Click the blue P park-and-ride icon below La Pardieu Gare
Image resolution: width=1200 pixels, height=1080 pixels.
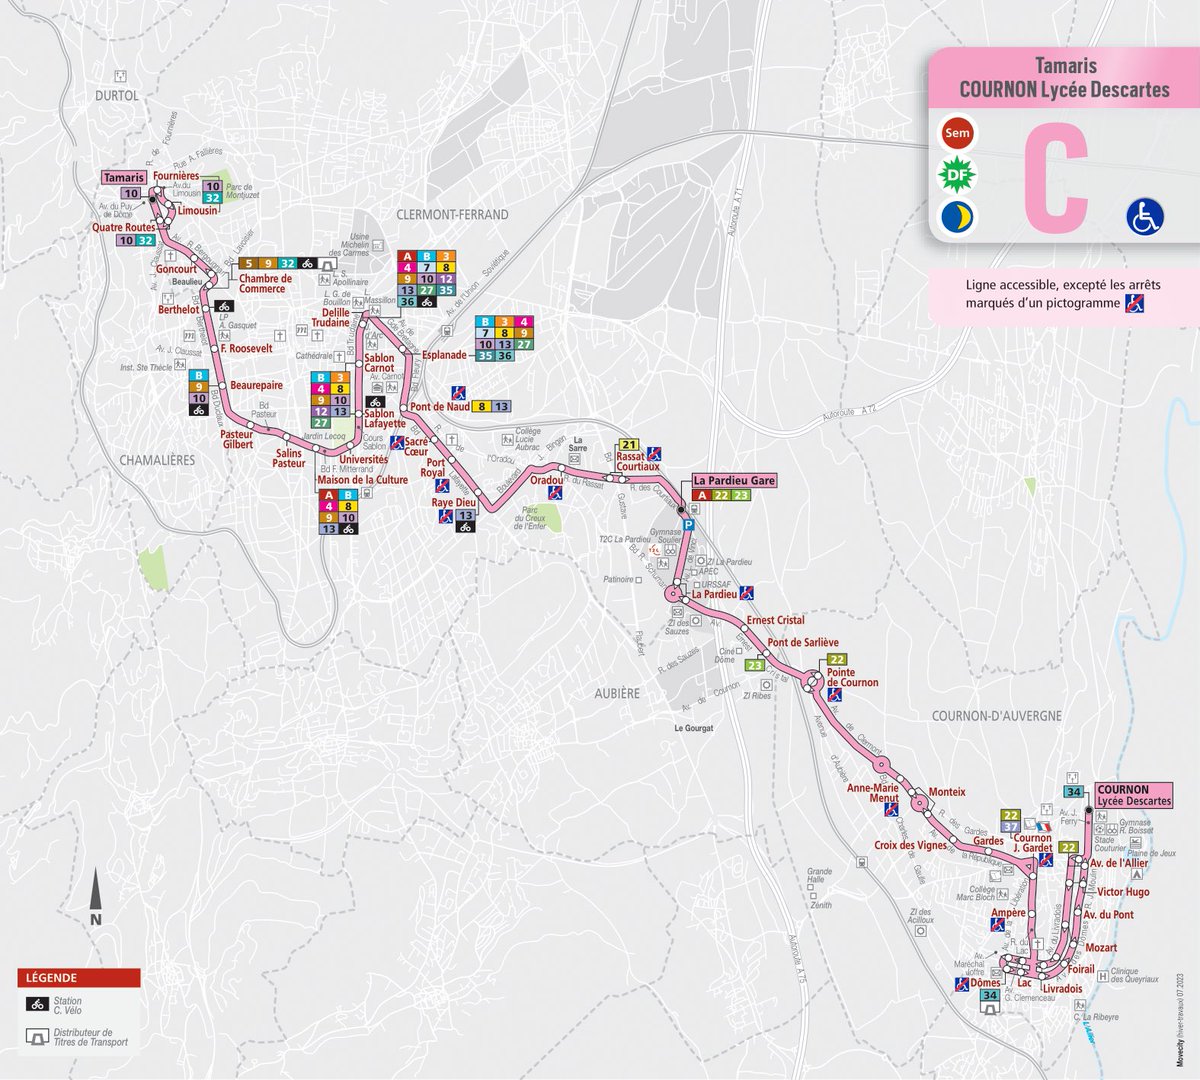pos(688,524)
